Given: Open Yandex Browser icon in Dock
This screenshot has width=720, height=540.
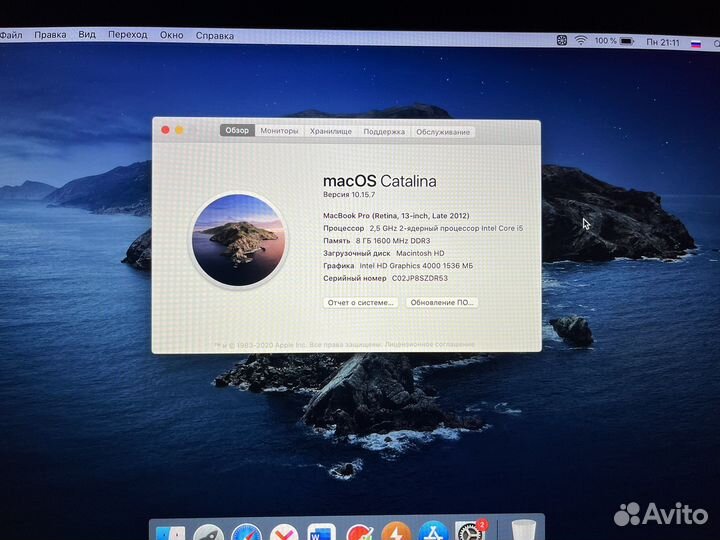Looking at the screenshot, I should 284,533.
